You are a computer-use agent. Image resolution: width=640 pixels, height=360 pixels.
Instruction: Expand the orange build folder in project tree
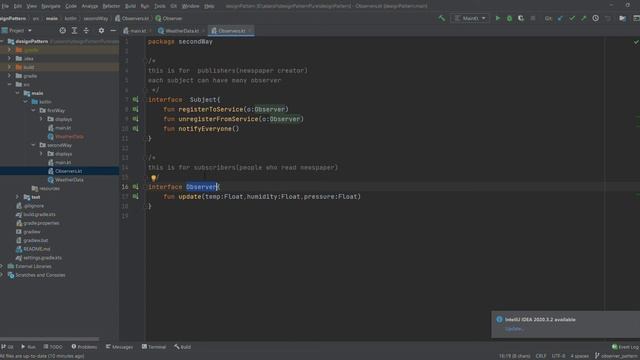coord(10,67)
